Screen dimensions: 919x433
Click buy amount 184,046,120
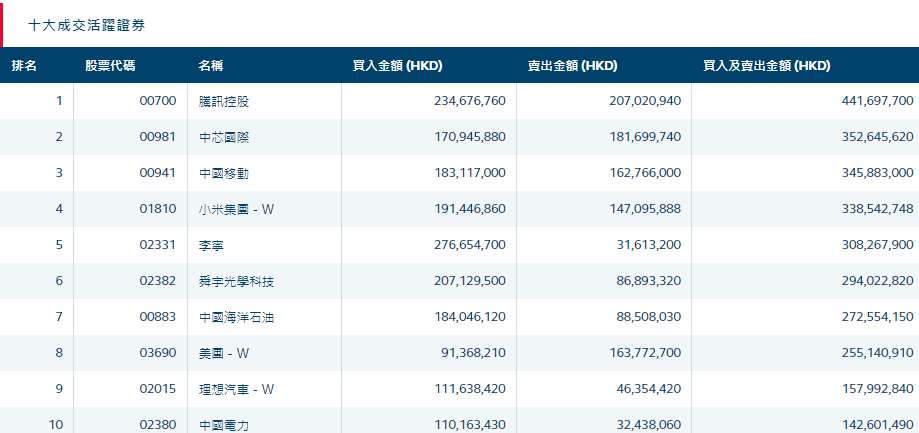coord(469,317)
